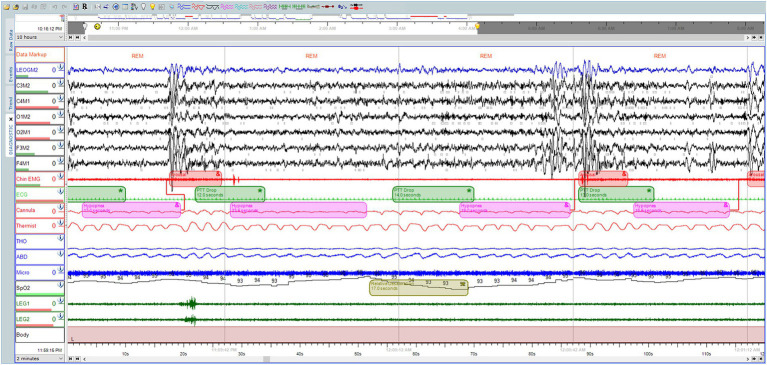Screen dimensions: 767x365
Task: Switch to the Raw Data side tab
Action: 10,37
